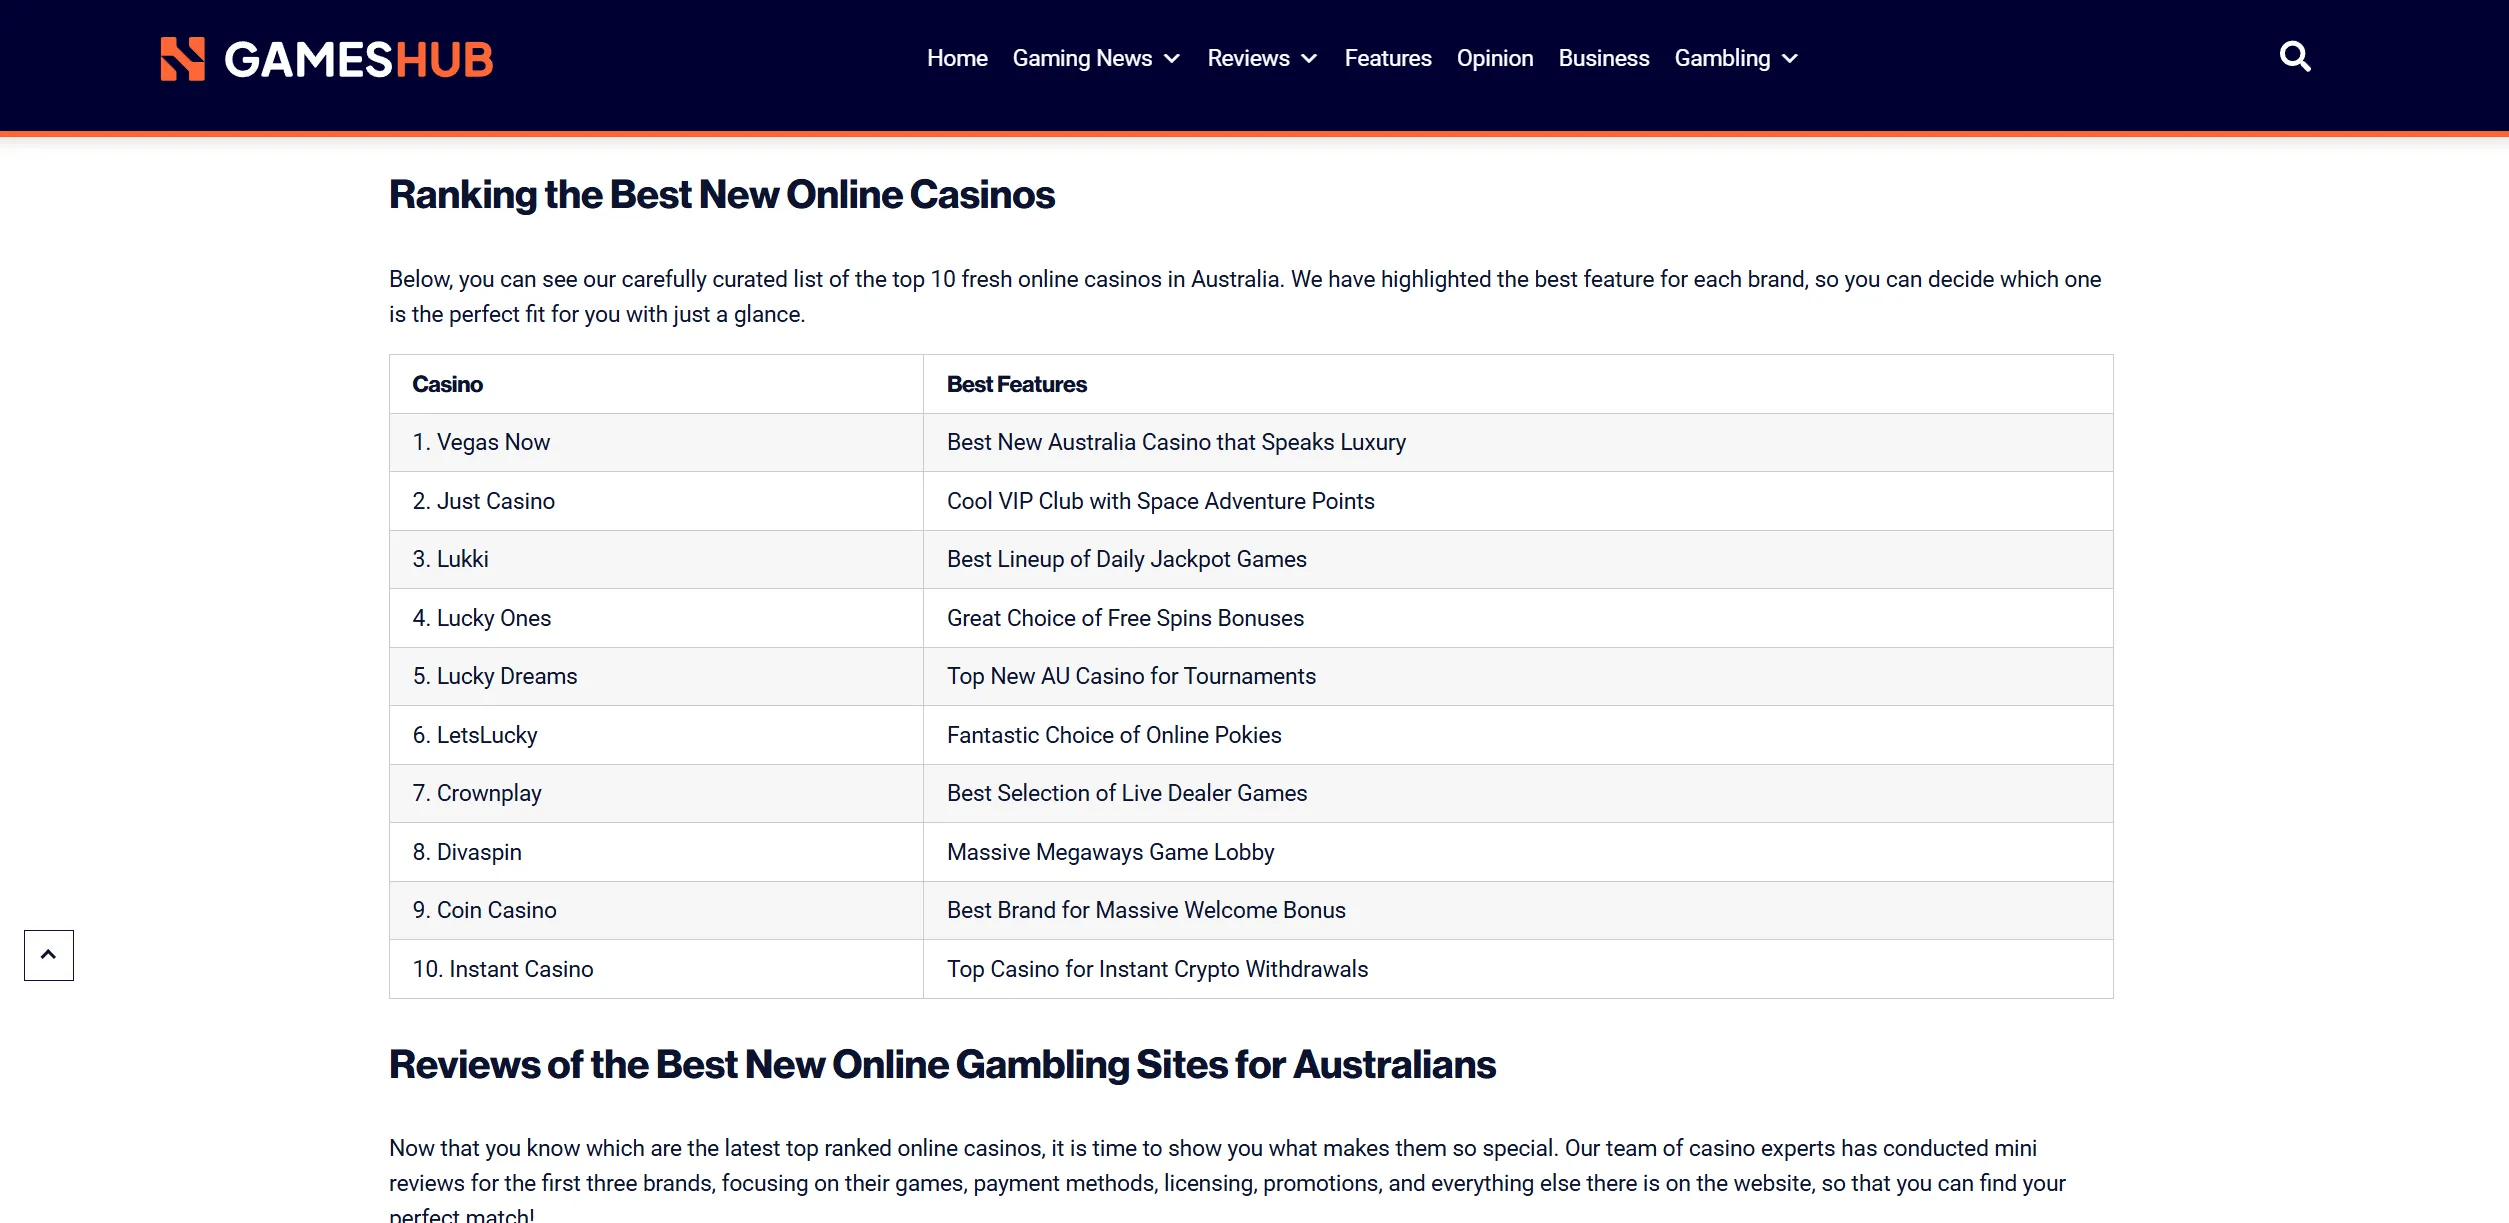Select the '9. Coin Casino' table cell
This screenshot has height=1223, width=2509.
(x=656, y=910)
